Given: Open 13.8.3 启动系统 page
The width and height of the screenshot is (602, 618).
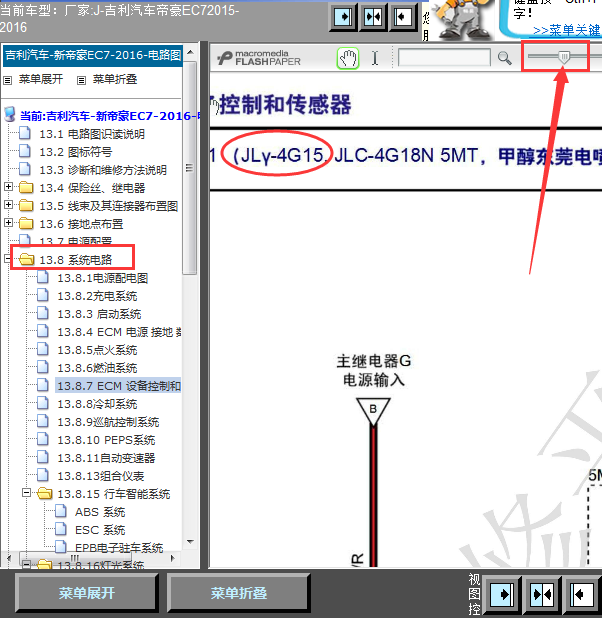Looking at the screenshot, I should 99,315.
